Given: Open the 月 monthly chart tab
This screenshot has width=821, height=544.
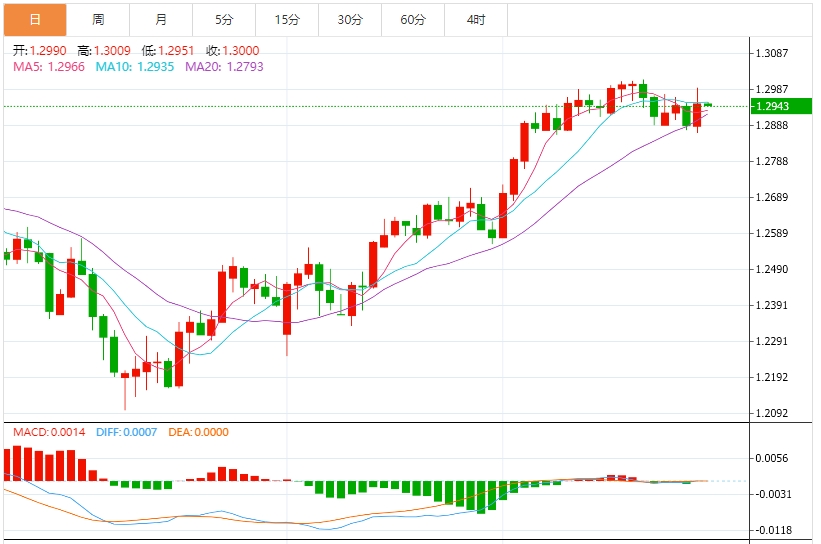Looking at the screenshot, I should tap(161, 20).
